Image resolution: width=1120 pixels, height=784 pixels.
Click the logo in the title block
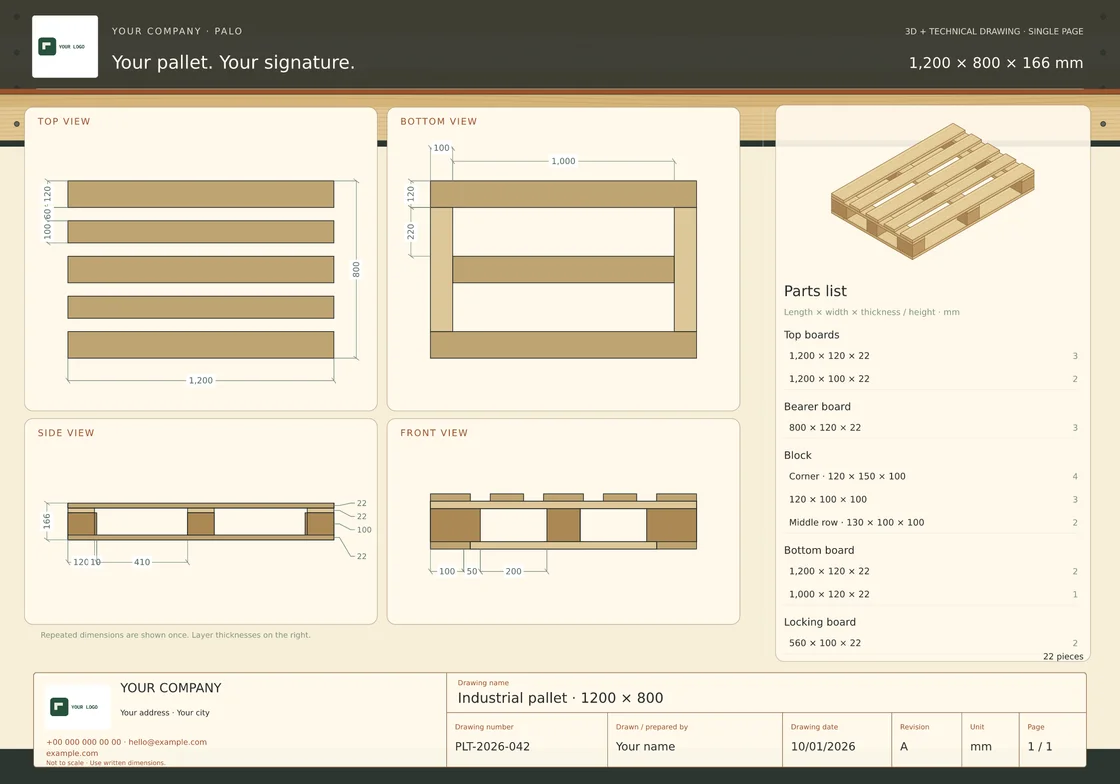tap(78, 707)
